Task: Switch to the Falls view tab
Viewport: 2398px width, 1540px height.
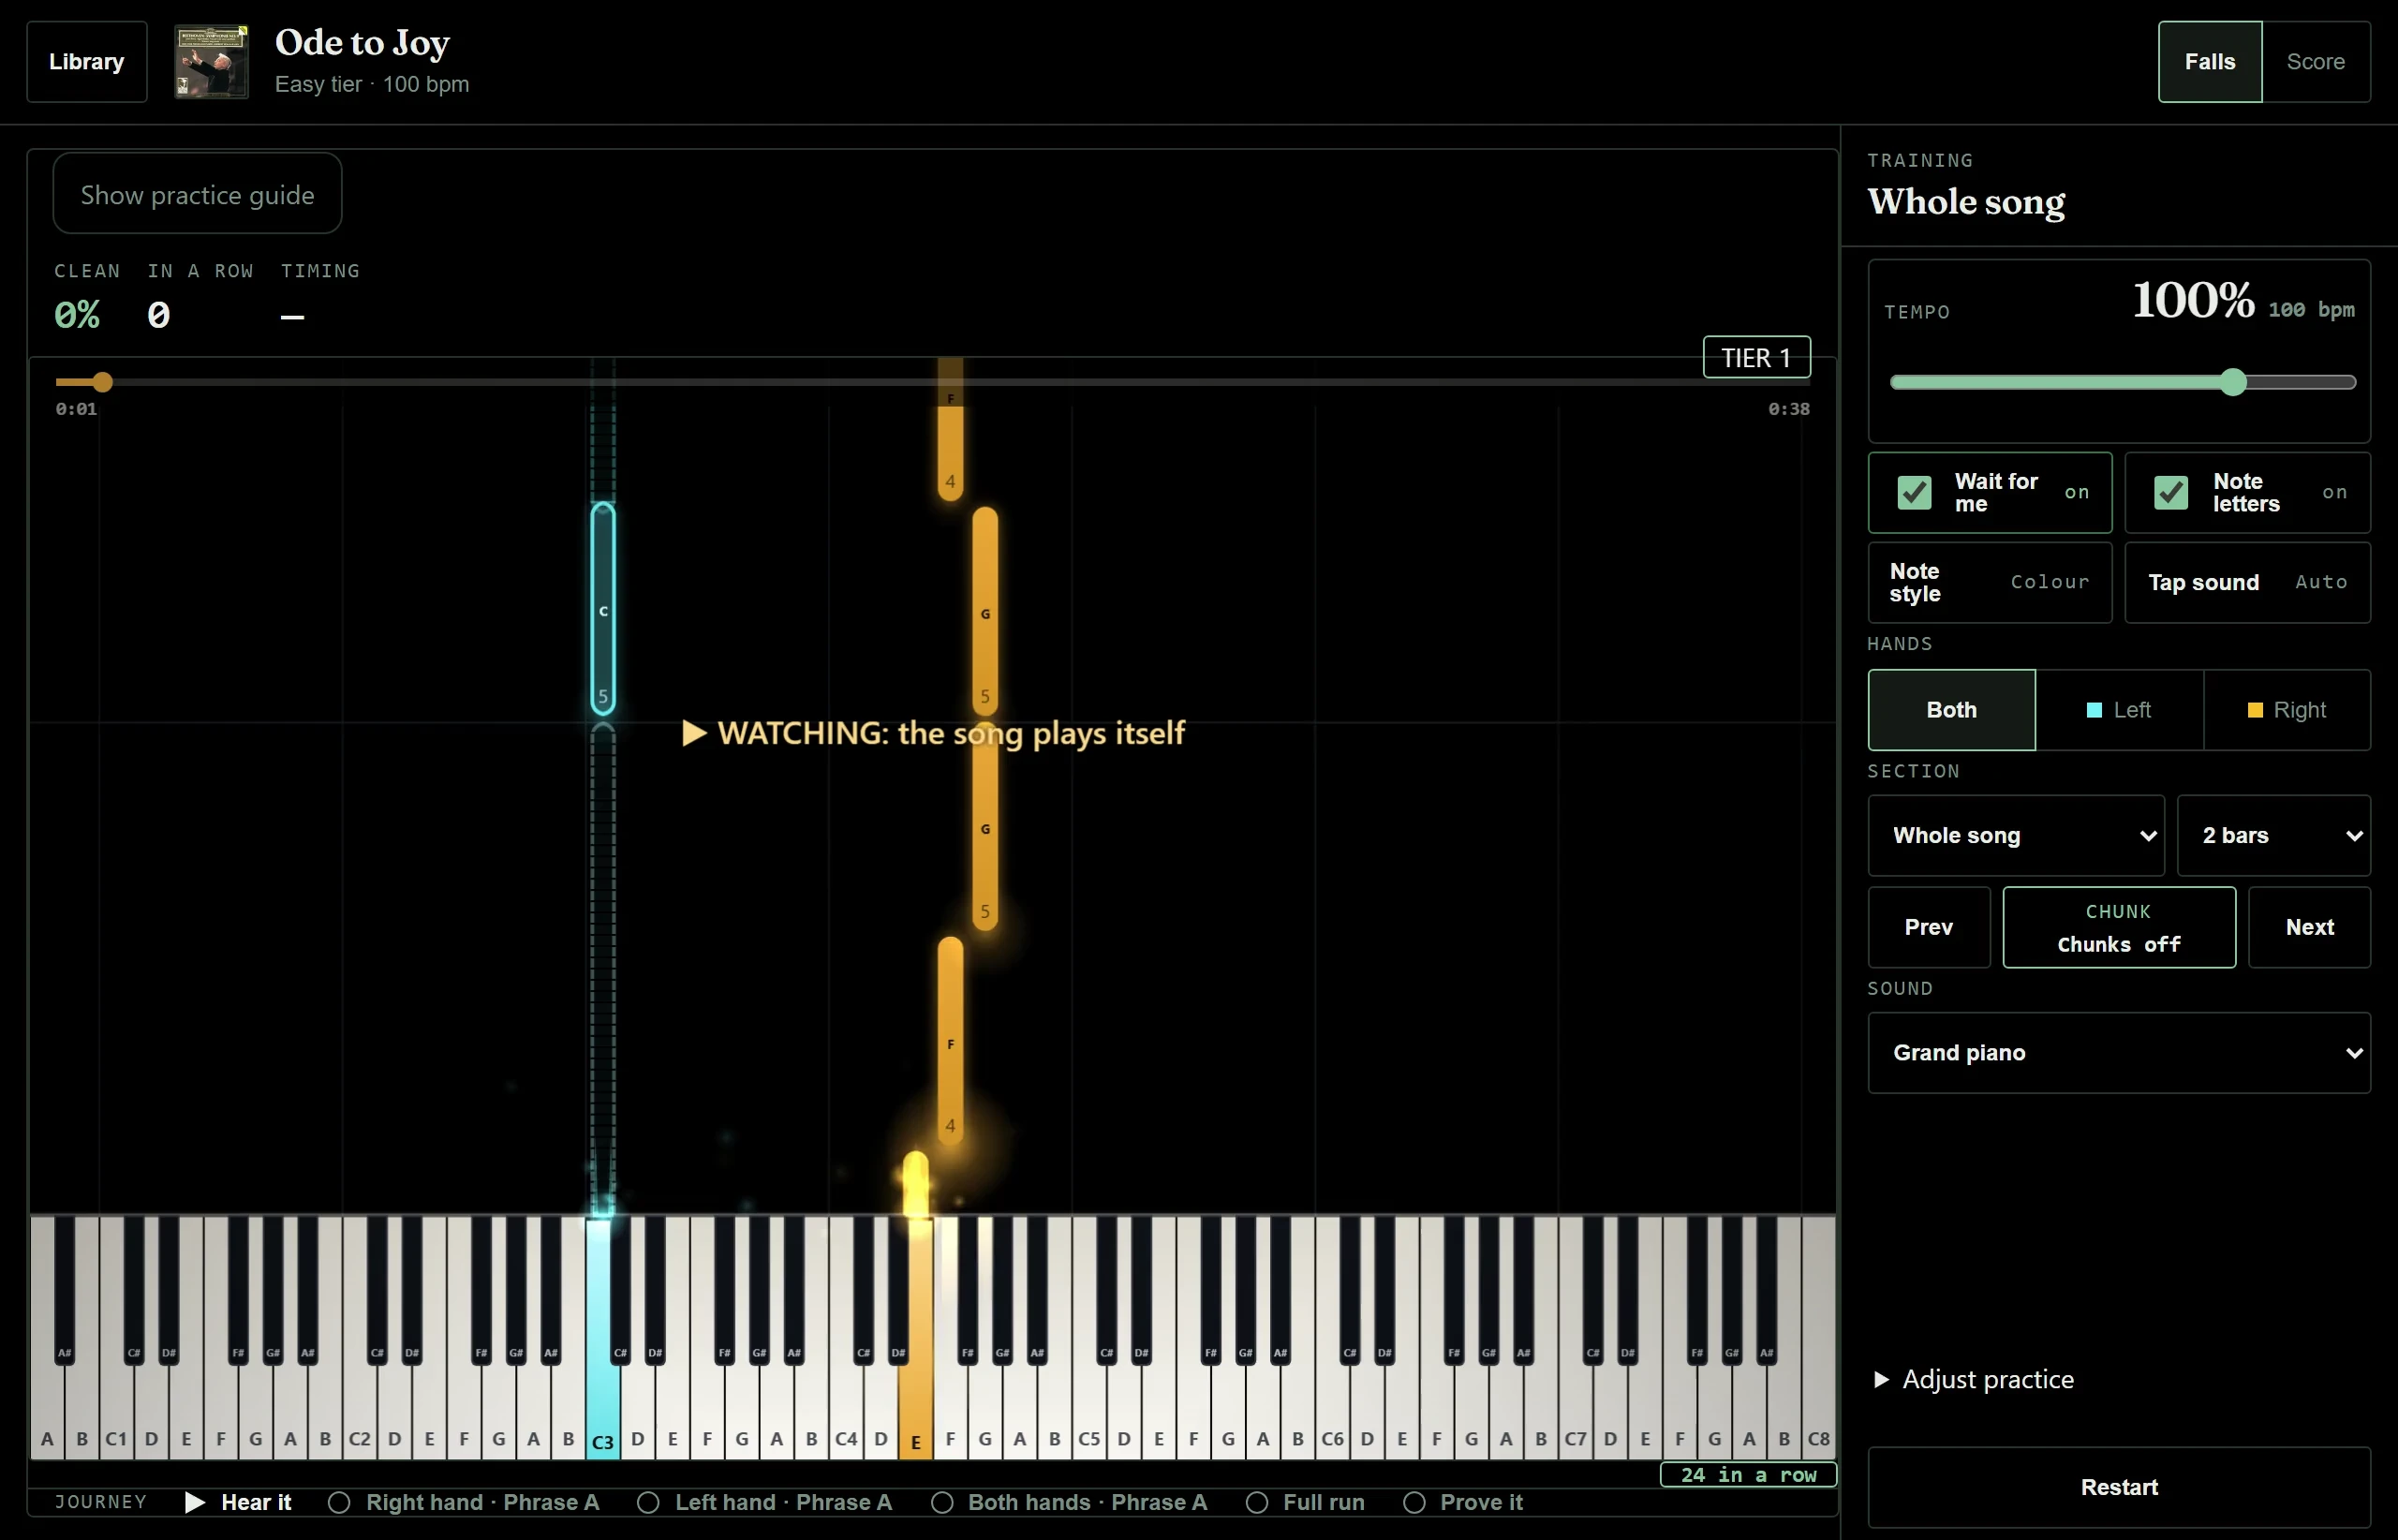Action: coord(2209,62)
